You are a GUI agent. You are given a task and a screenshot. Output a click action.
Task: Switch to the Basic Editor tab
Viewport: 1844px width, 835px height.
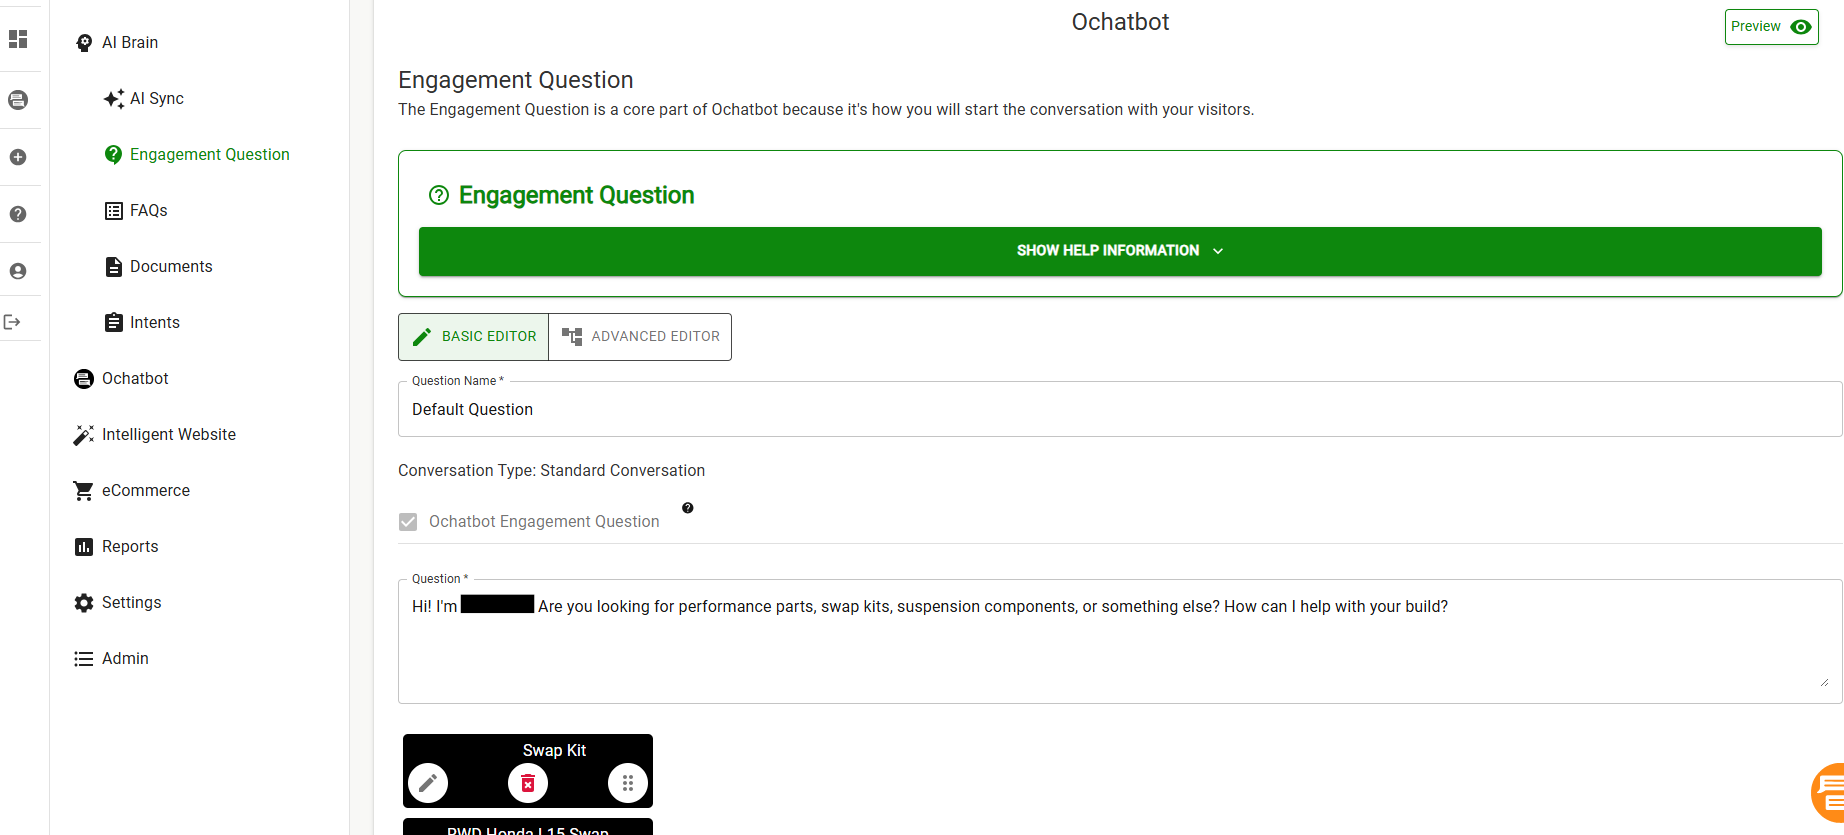pos(474,337)
